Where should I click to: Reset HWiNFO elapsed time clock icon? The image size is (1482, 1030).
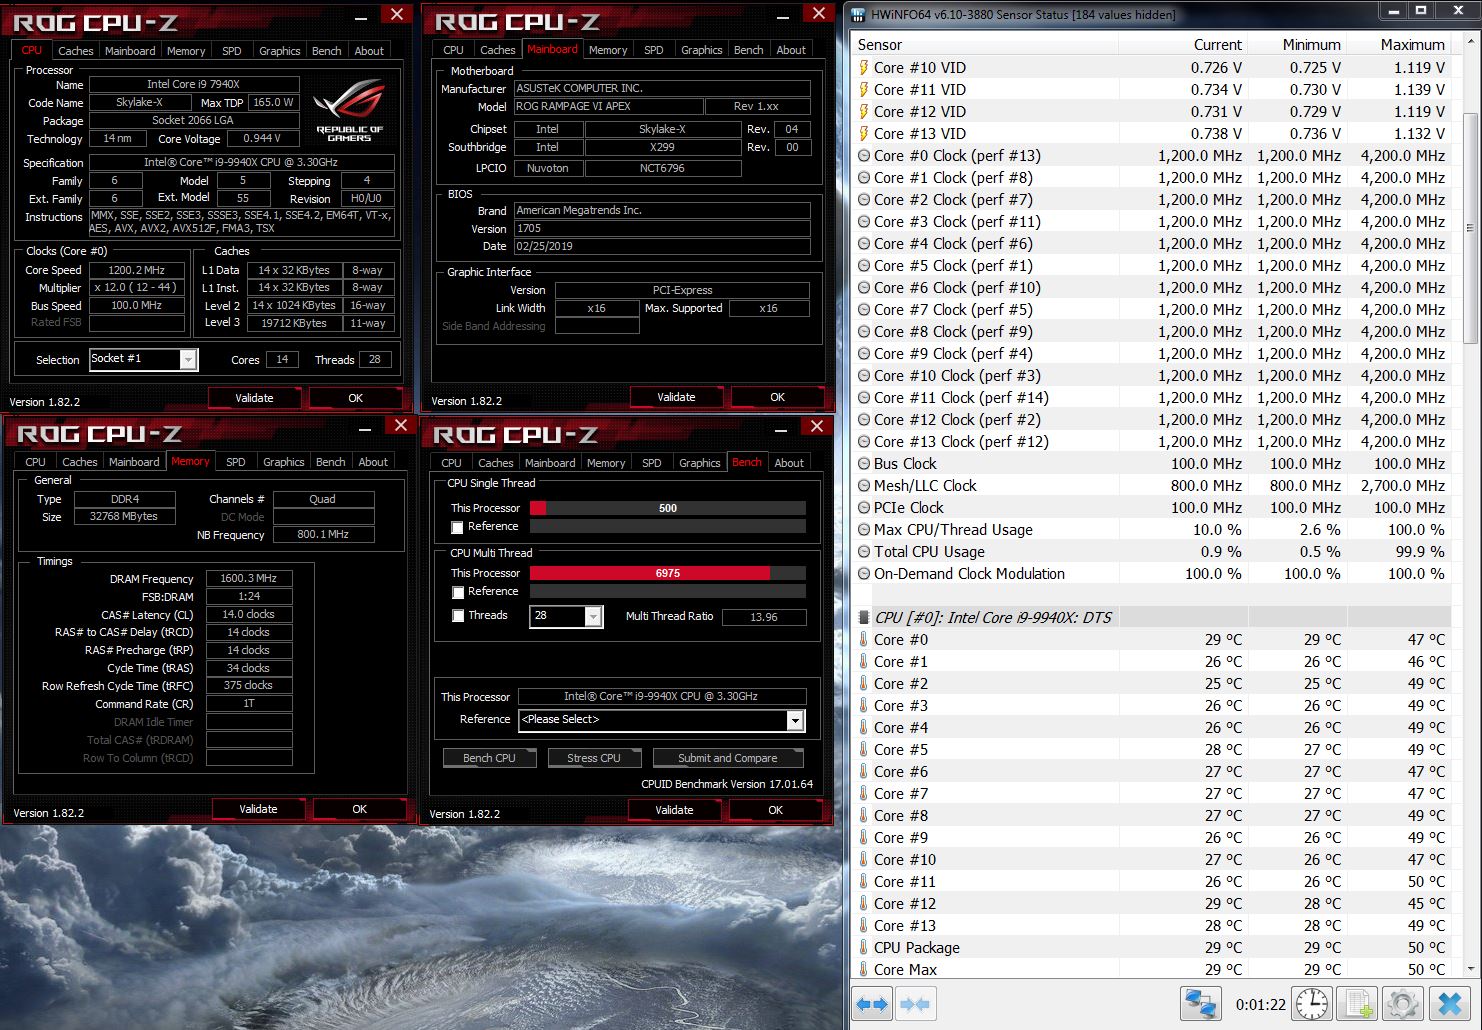[x=1311, y=1004]
